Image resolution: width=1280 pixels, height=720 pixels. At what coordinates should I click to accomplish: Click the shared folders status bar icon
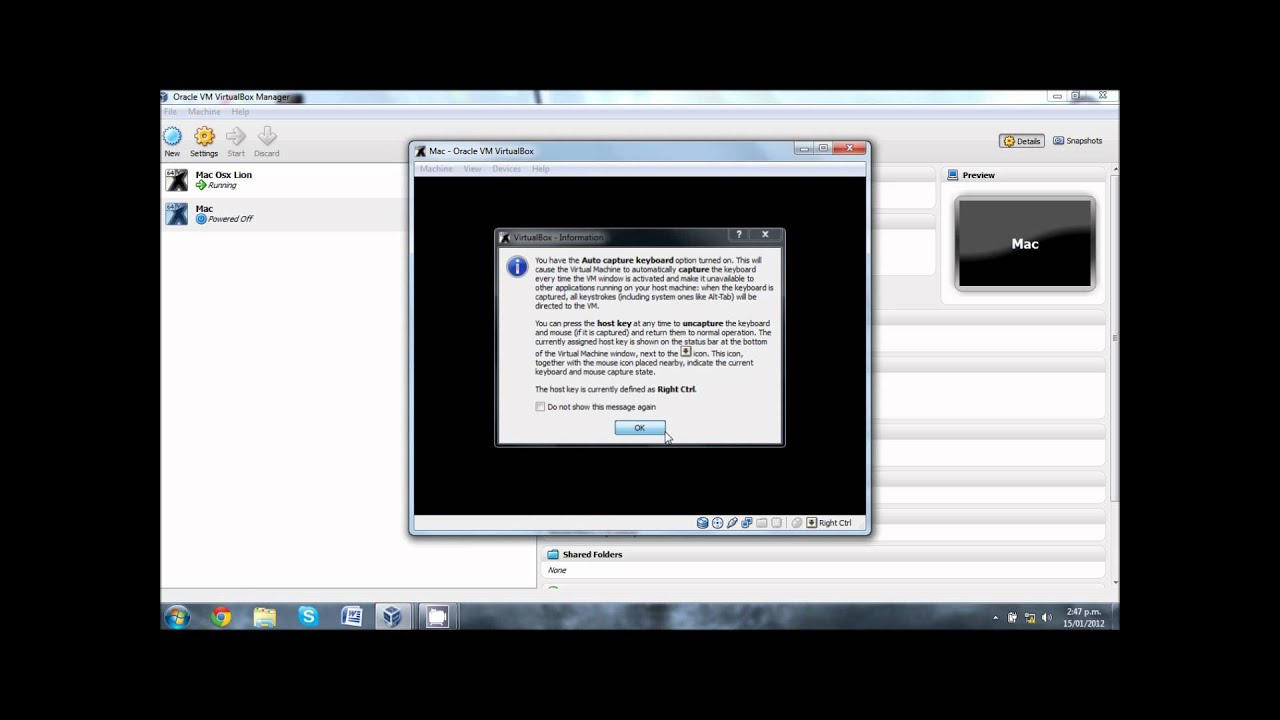tap(762, 523)
